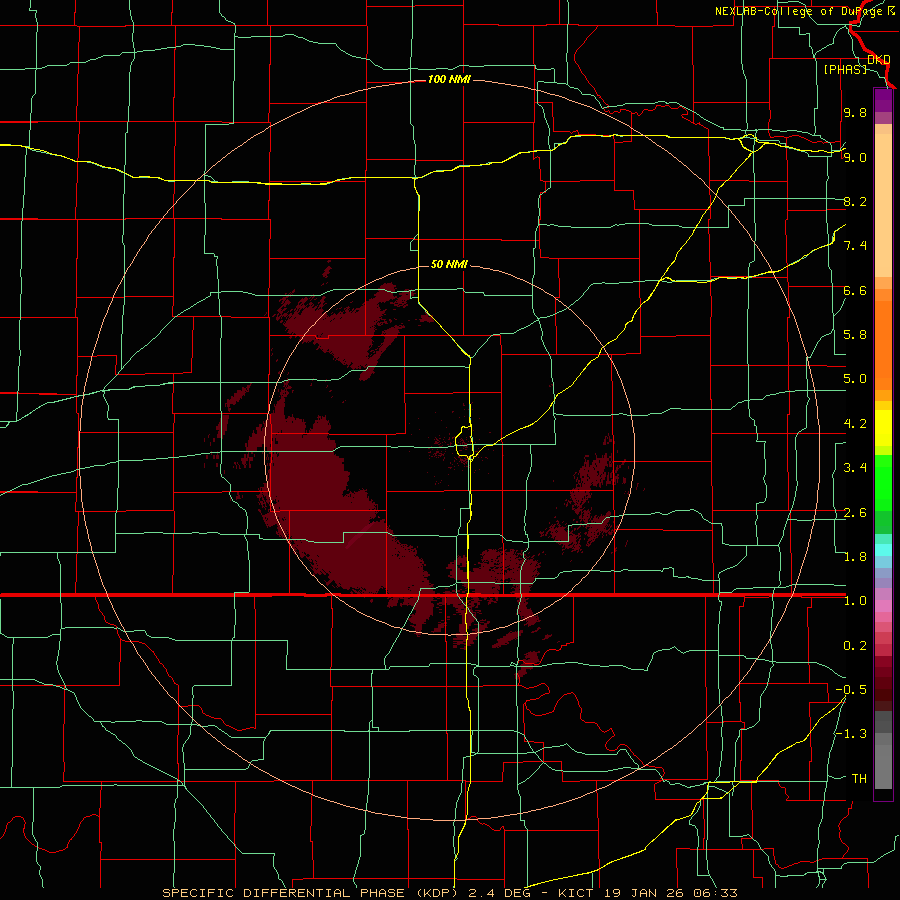Pick the pale peach segment of color bar

tap(883, 207)
